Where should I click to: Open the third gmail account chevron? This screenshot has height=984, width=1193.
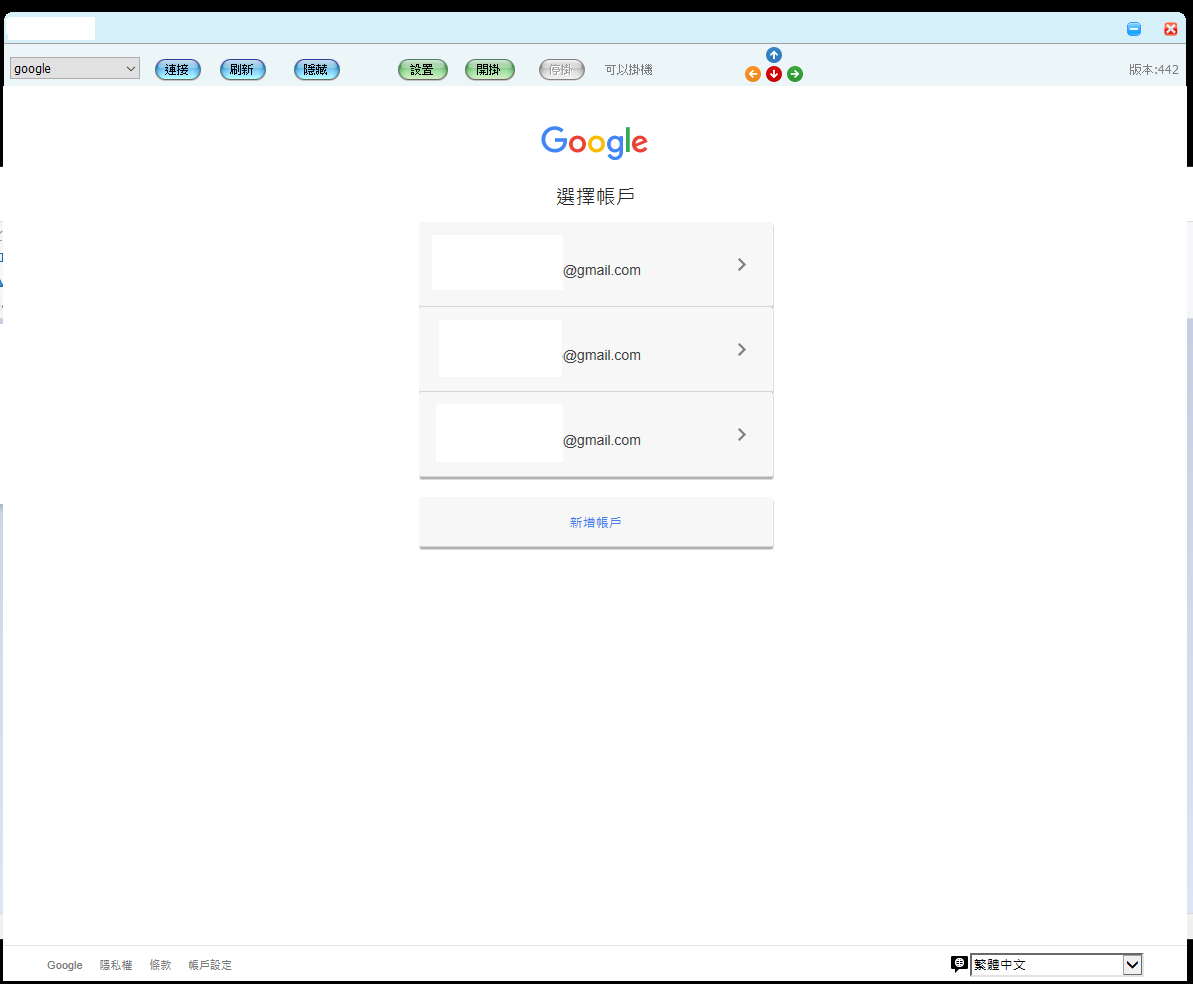click(742, 435)
